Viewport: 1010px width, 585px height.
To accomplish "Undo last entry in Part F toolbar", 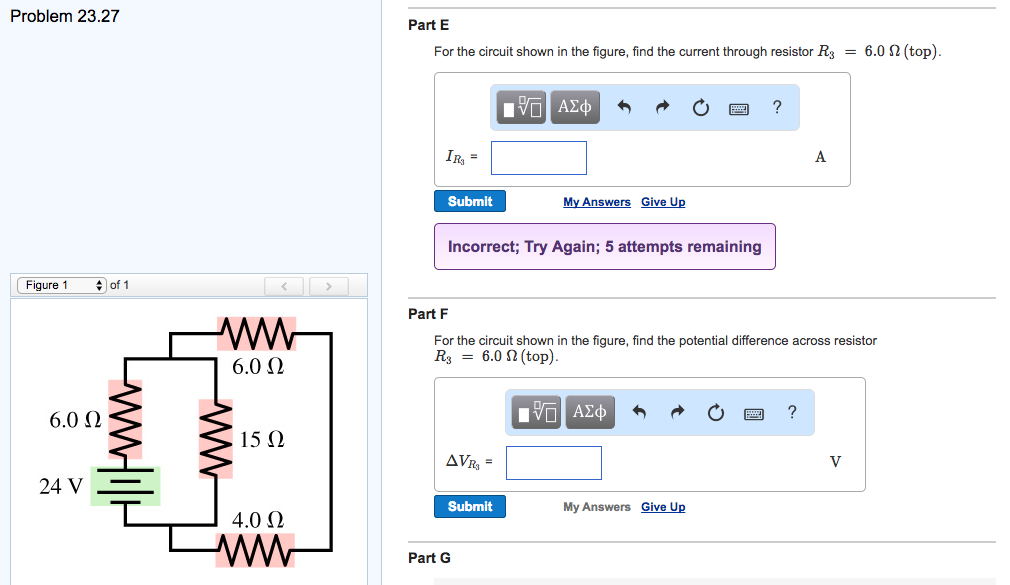I will [639, 412].
